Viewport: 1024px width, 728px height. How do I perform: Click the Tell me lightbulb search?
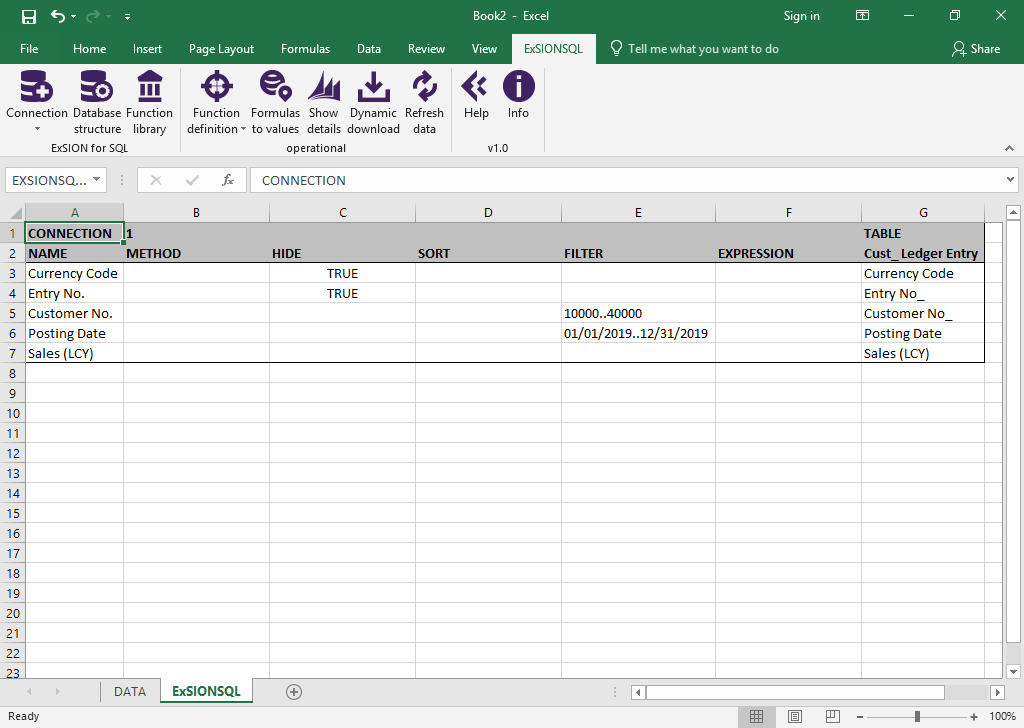(616, 49)
